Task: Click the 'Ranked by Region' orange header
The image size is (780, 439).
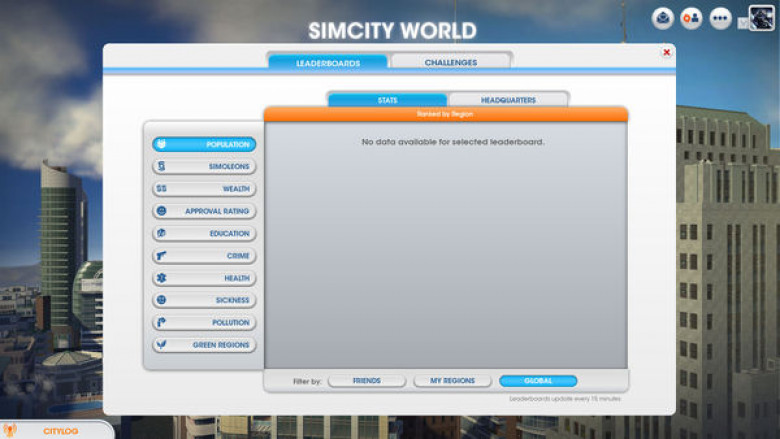Action: coord(445,114)
